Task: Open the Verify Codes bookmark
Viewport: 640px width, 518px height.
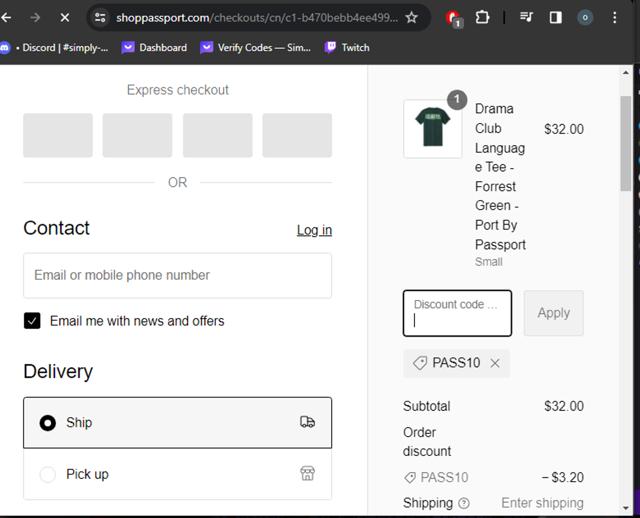Action: (256, 48)
